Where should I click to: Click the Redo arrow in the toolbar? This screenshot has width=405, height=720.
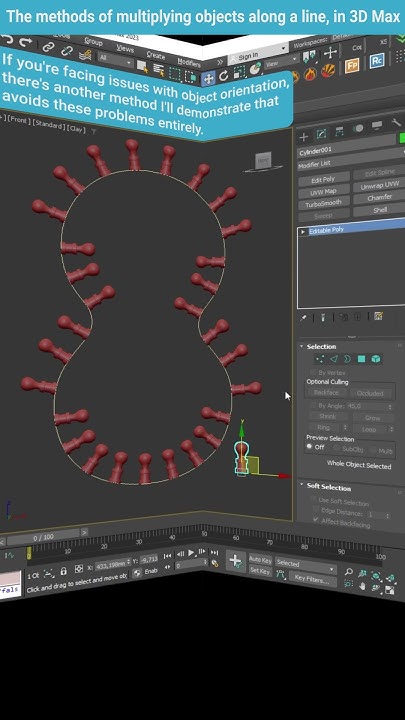pos(26,42)
